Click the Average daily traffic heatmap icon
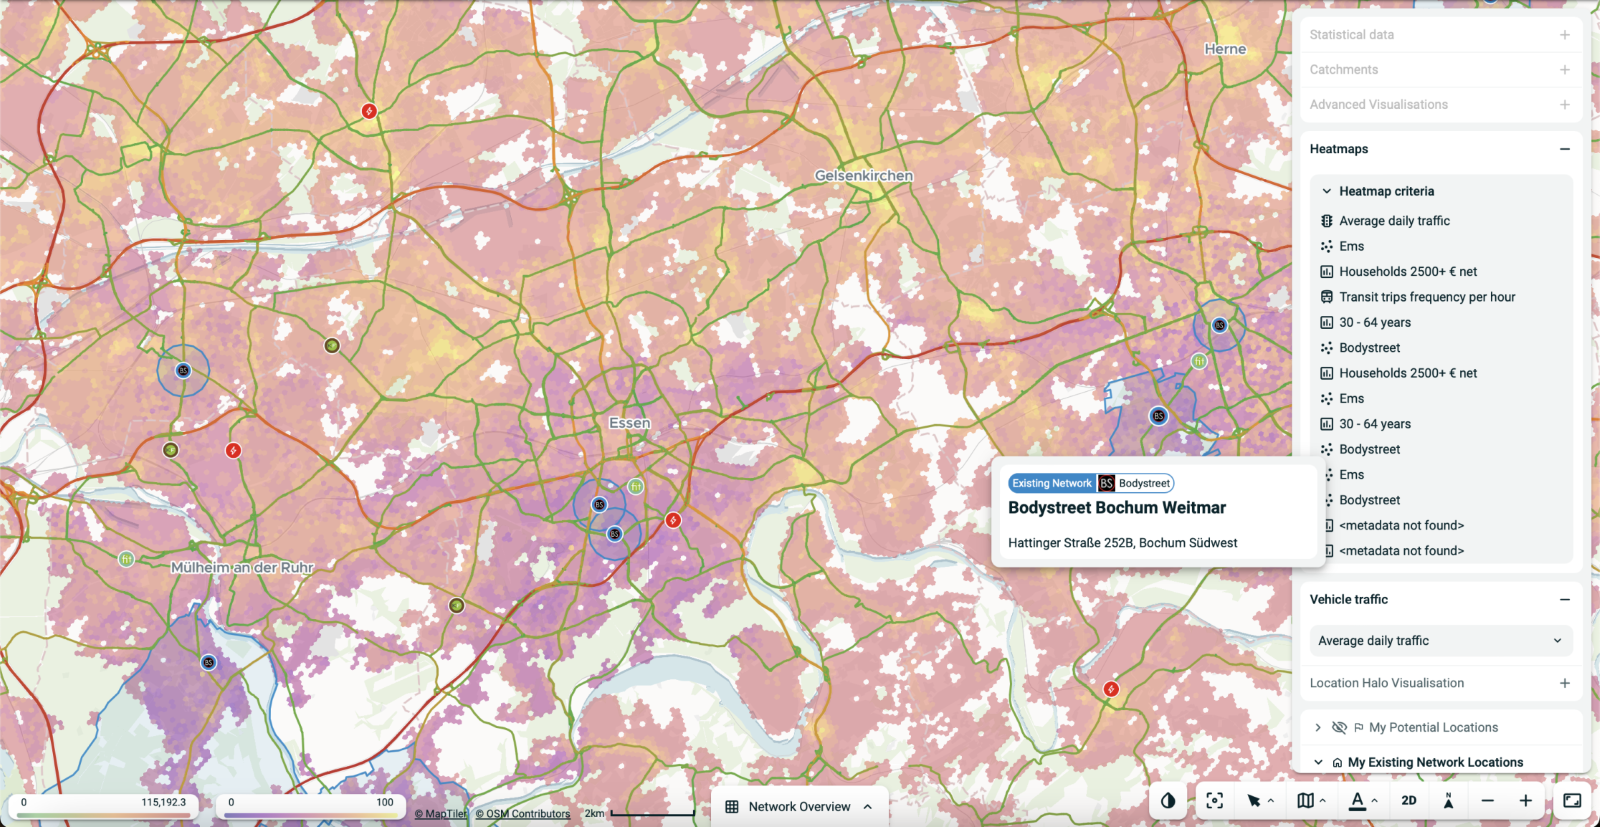1600x827 pixels. [x=1327, y=221]
